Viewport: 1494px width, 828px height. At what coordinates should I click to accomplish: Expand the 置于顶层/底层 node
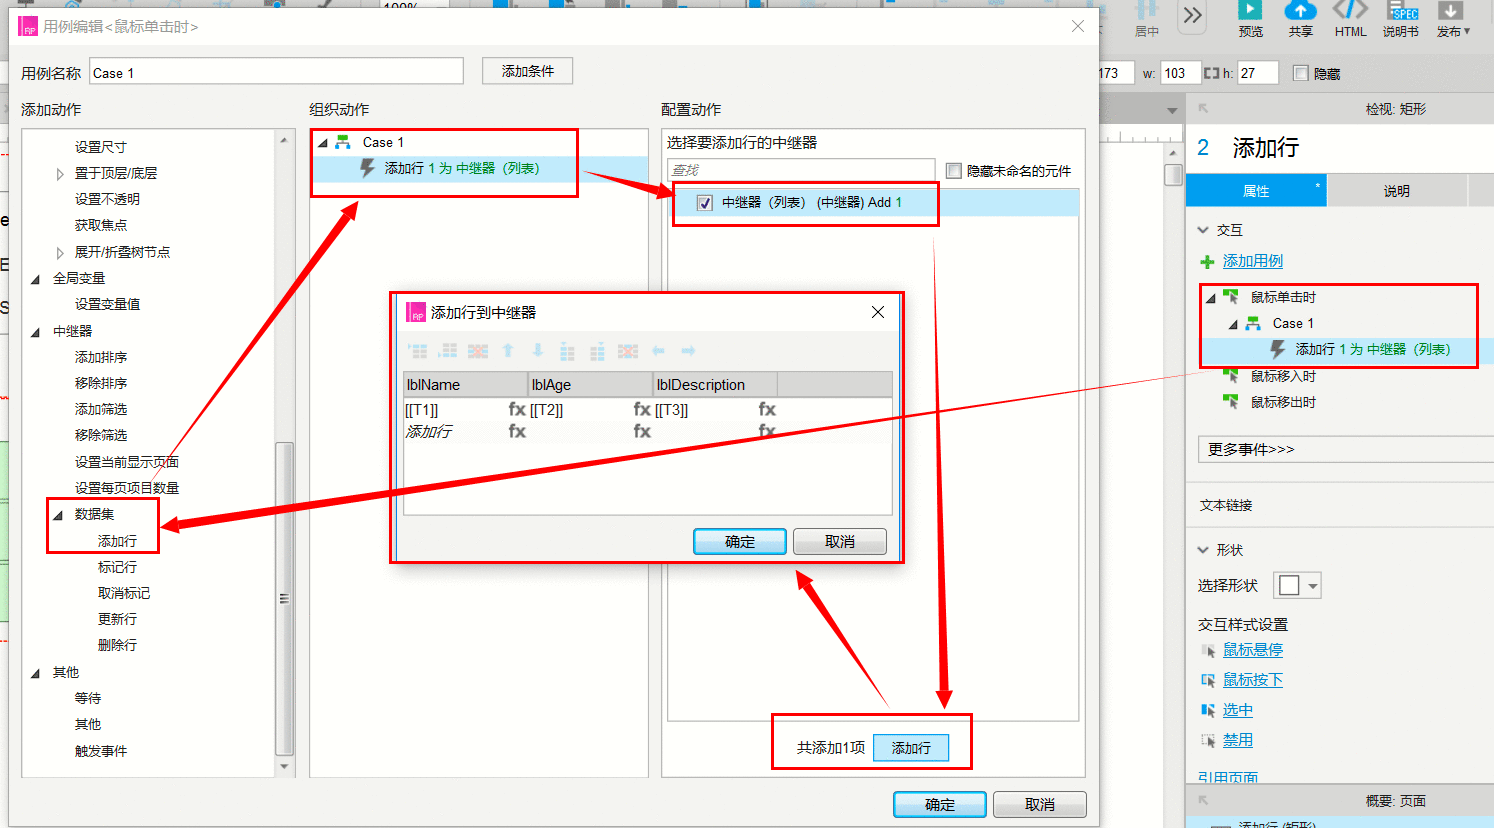point(60,174)
